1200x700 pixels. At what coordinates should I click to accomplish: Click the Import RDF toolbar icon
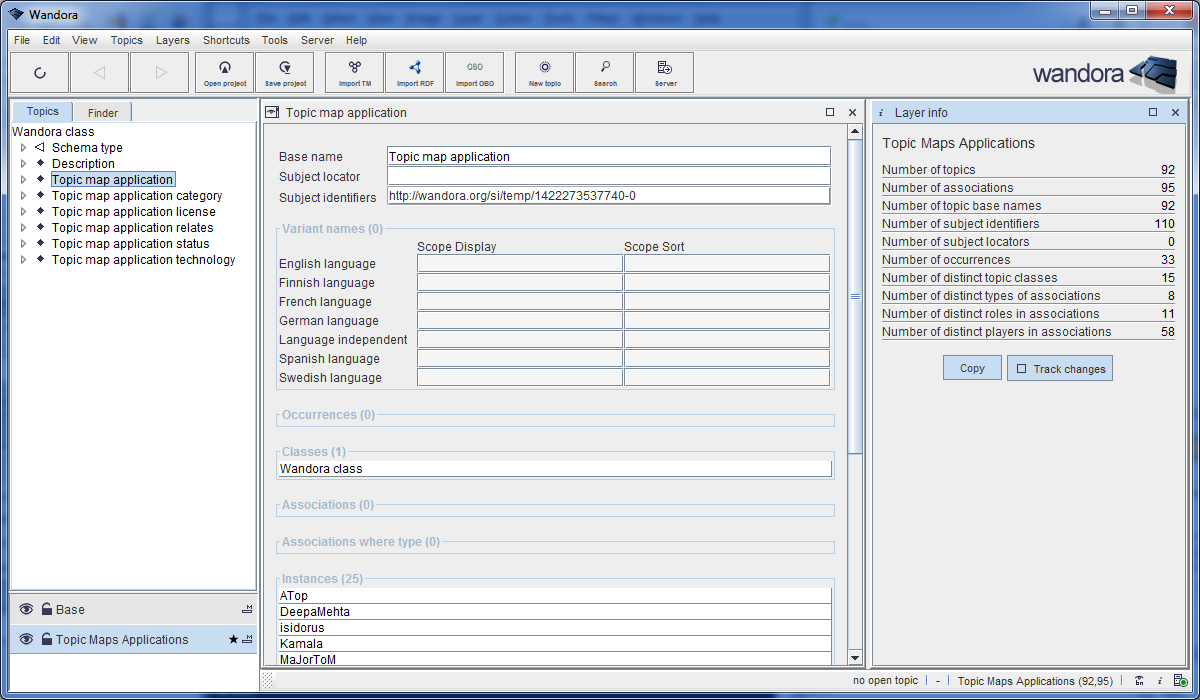coord(414,71)
